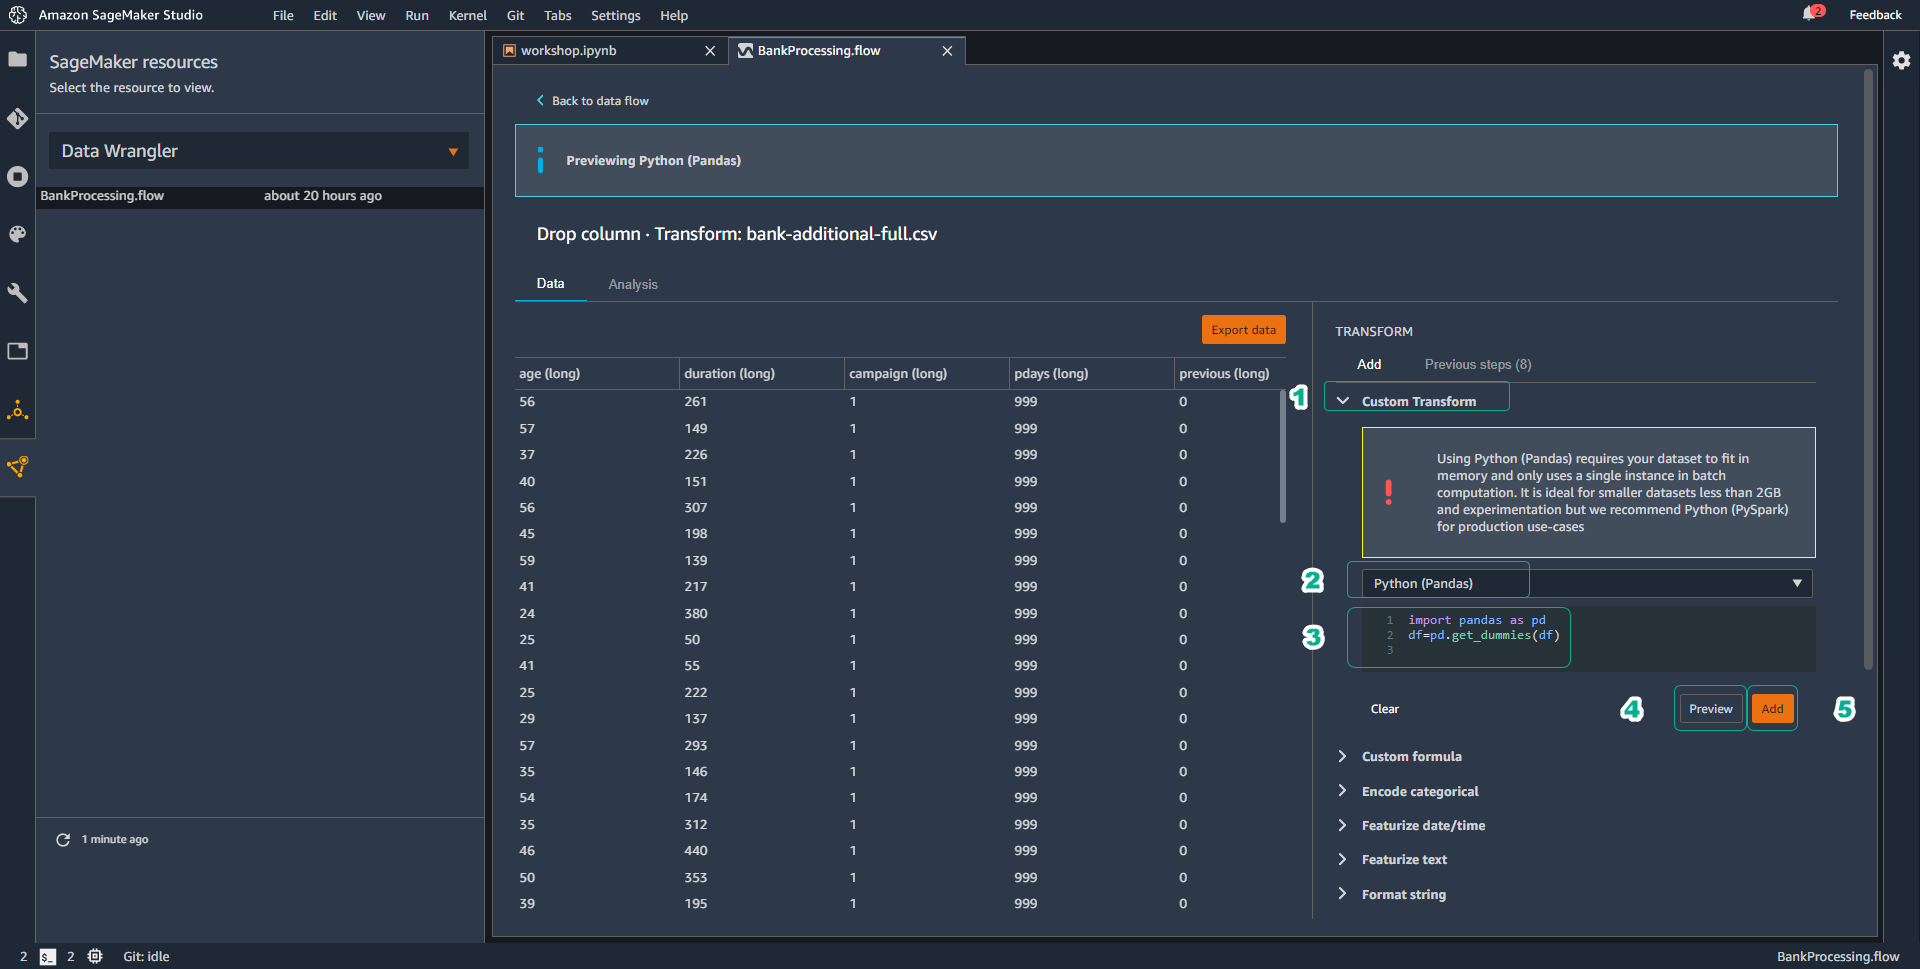Open the wrench Property Inspector icon
The width and height of the screenshot is (1920, 969).
17,293
